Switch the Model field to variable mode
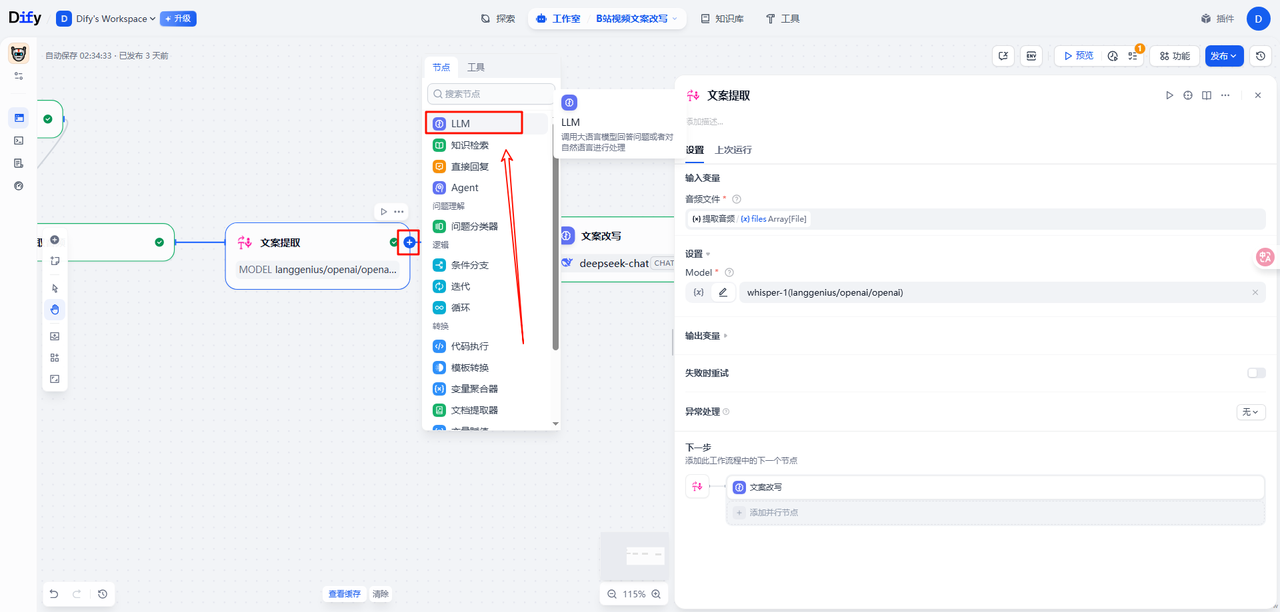The width and height of the screenshot is (1280, 612). (x=697, y=292)
